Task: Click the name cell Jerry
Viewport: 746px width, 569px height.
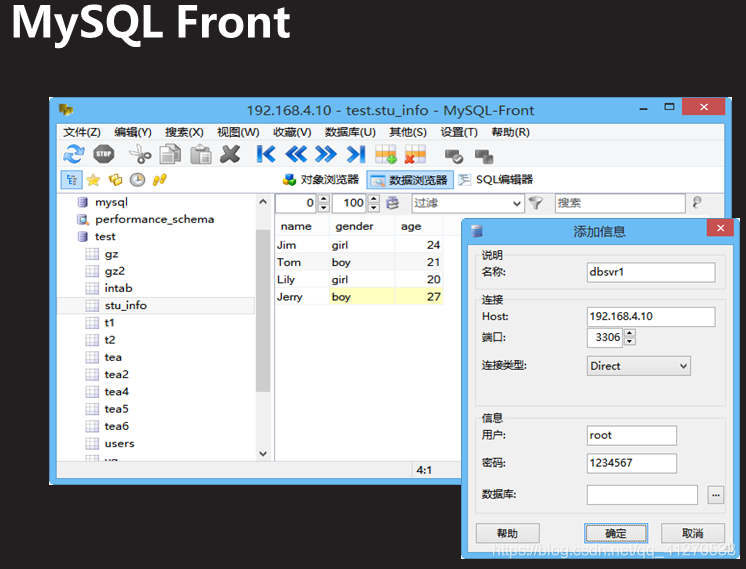Action: pyautogui.click(x=302, y=297)
